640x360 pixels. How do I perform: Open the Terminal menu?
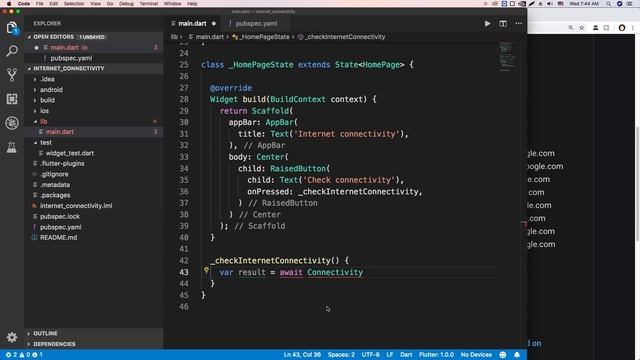click(x=149, y=4)
